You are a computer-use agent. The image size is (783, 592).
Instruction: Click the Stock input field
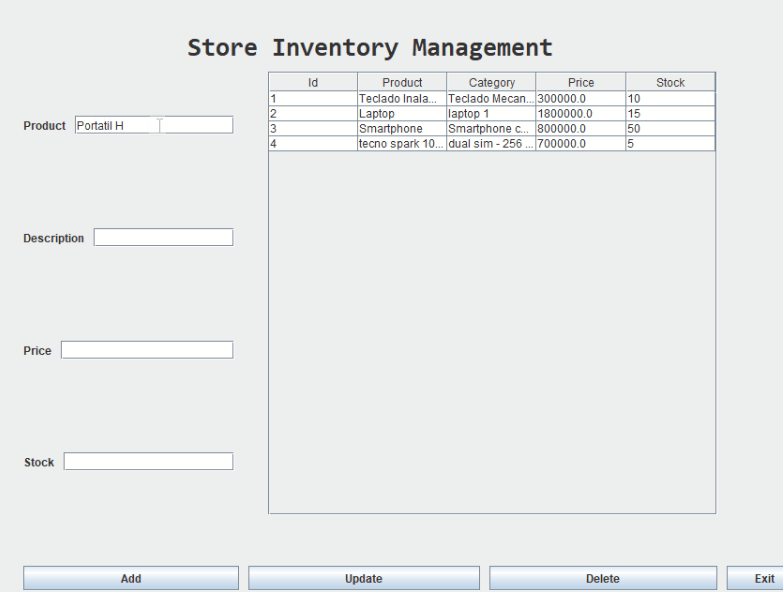(148, 462)
